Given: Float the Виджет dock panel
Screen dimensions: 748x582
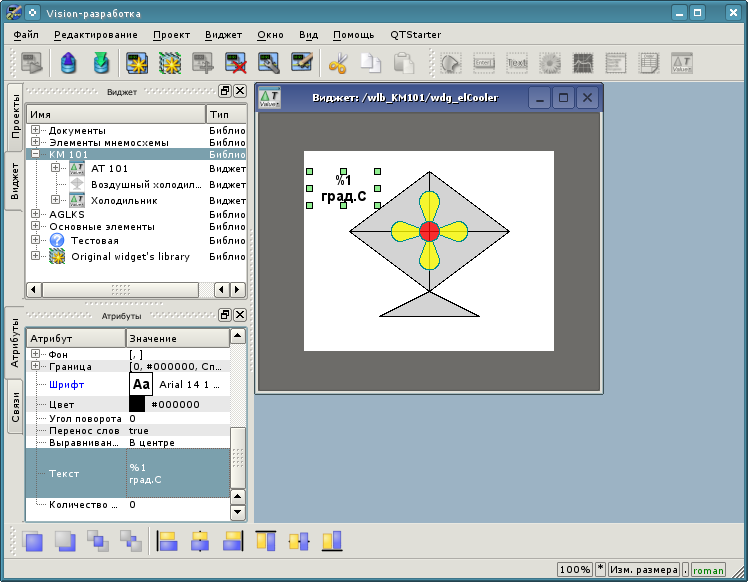Looking at the screenshot, I should coord(225,91).
